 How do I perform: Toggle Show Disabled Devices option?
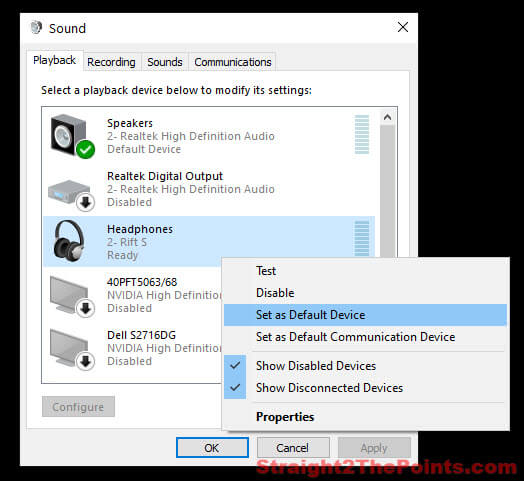(365, 366)
